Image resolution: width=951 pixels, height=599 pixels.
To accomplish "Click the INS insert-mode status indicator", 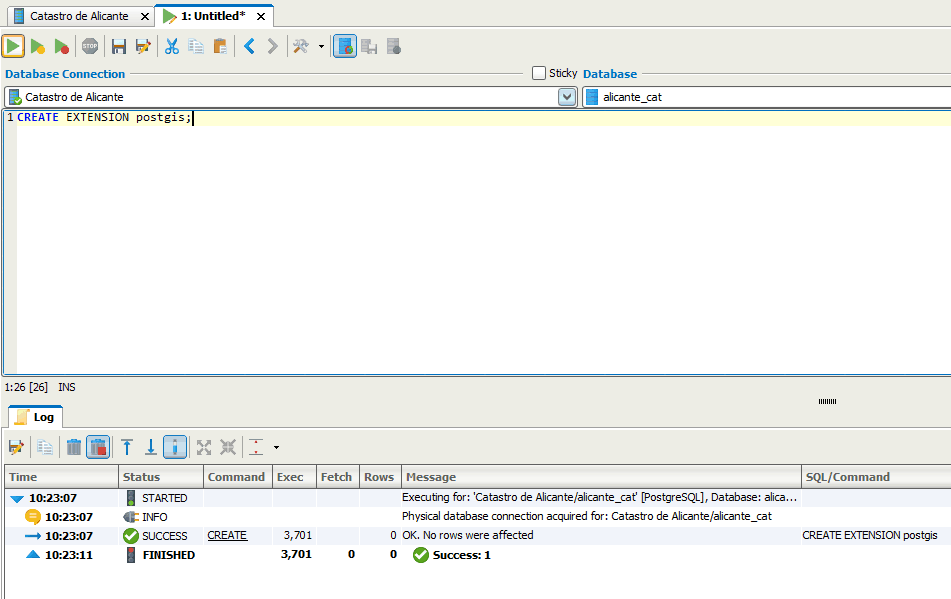I will [x=67, y=387].
